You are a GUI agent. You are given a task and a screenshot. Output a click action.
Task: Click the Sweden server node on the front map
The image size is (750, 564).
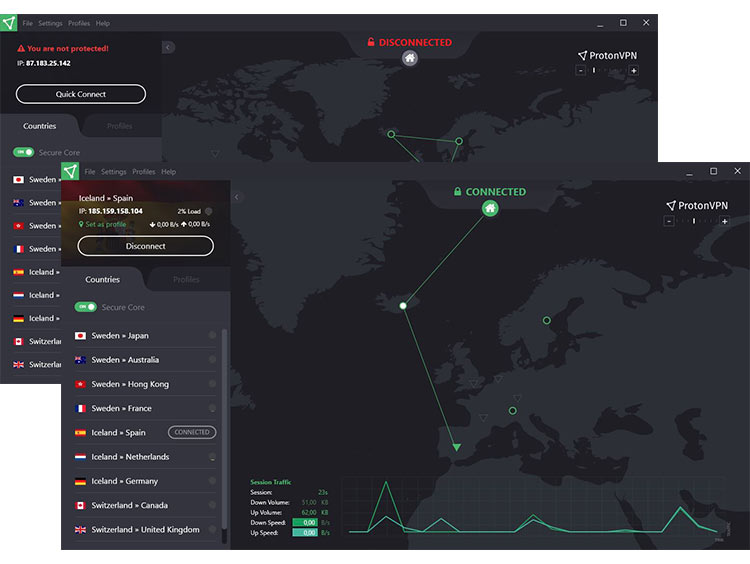[x=547, y=321]
